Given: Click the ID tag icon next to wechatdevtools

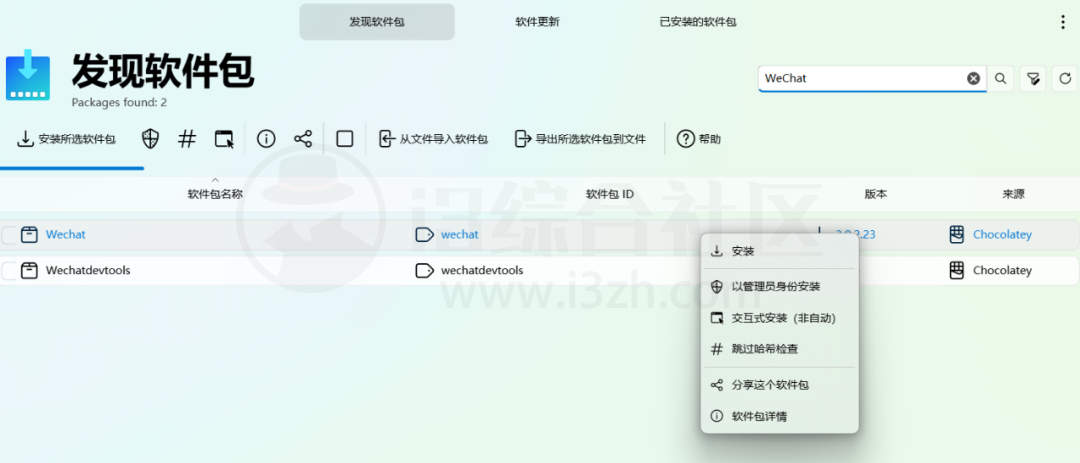Looking at the screenshot, I should 424,271.
